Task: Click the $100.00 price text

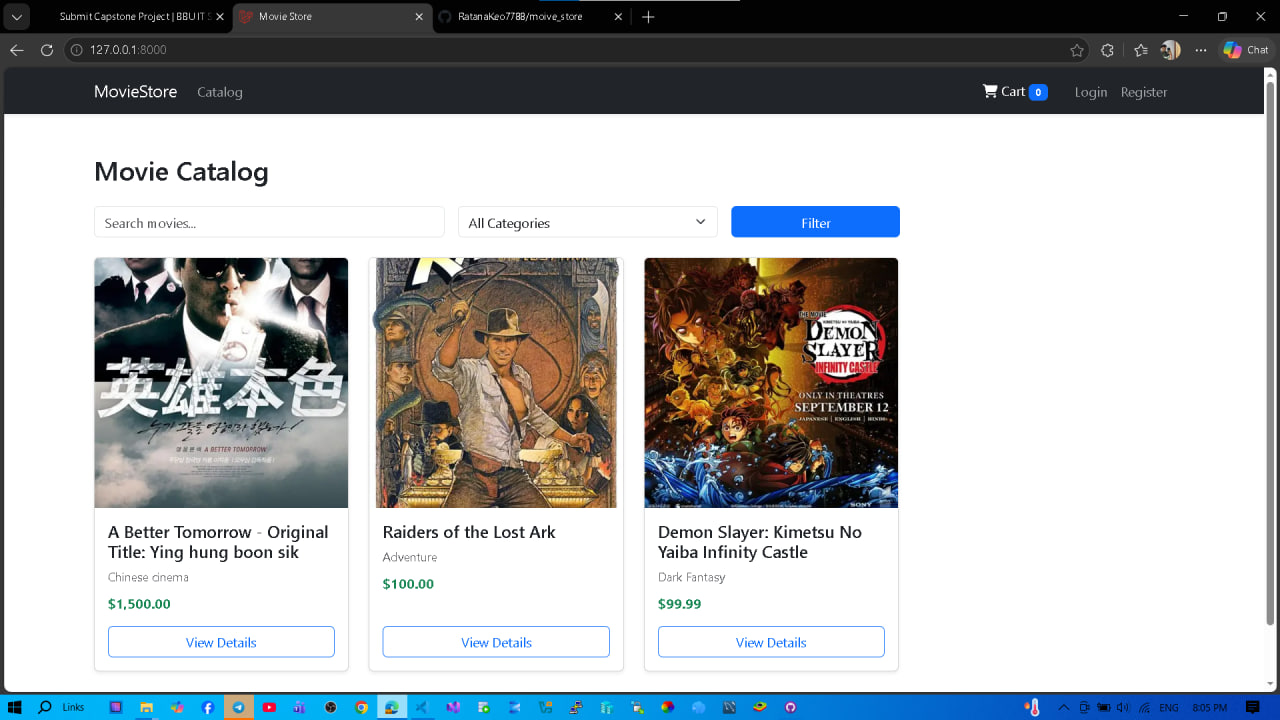Action: pyautogui.click(x=408, y=584)
